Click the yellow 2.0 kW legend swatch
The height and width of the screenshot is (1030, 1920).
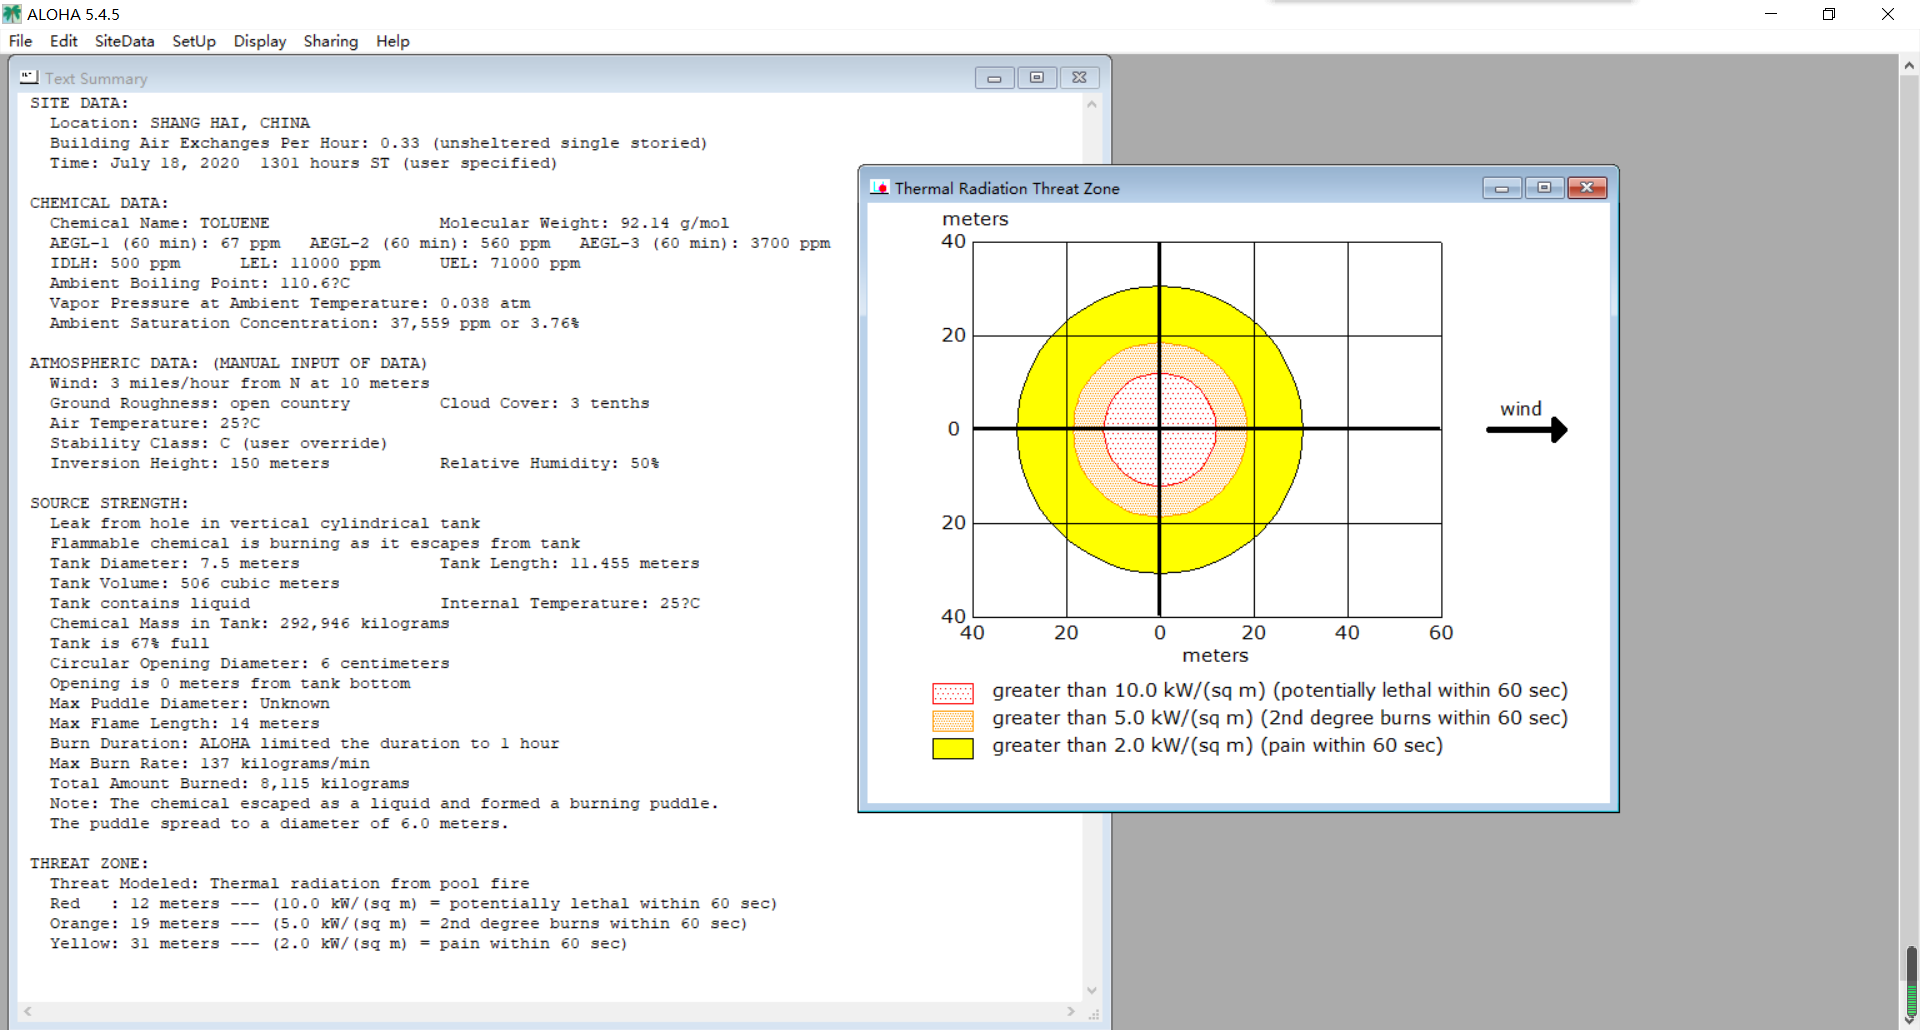tap(952, 748)
